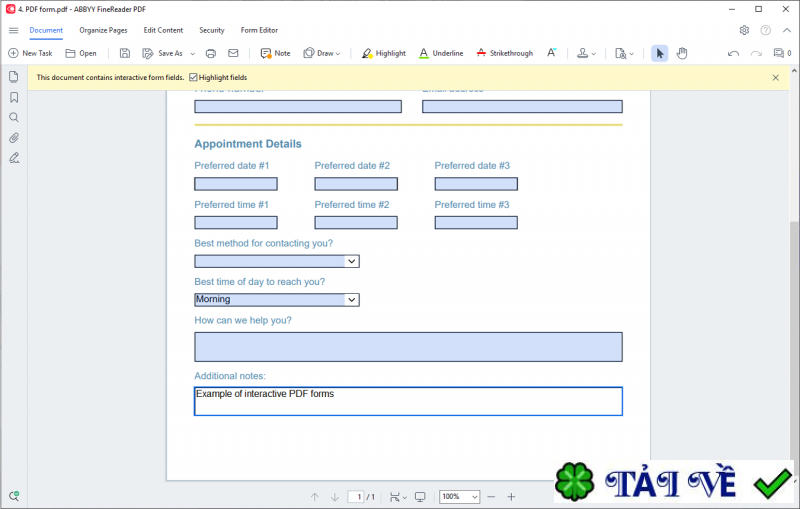Image resolution: width=800 pixels, height=509 pixels.
Task: Click Save As in the toolbar
Action: click(x=163, y=53)
